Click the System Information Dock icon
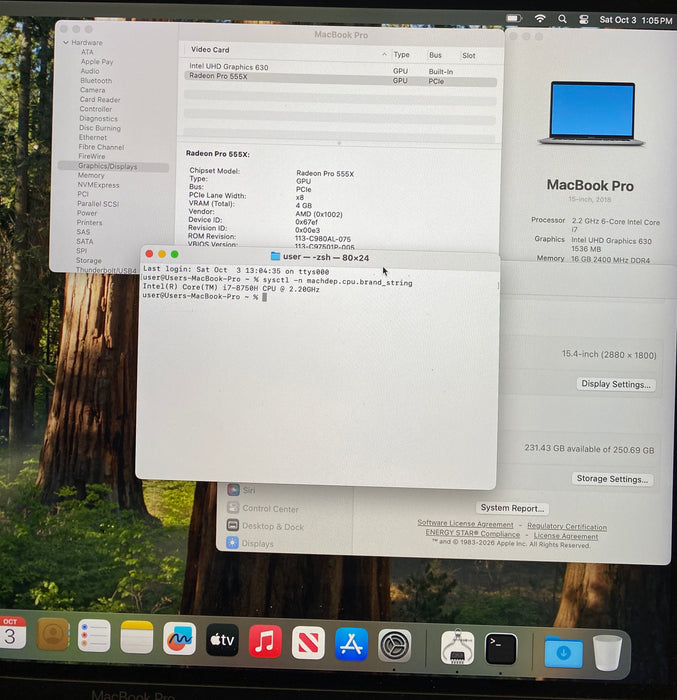 coord(457,647)
